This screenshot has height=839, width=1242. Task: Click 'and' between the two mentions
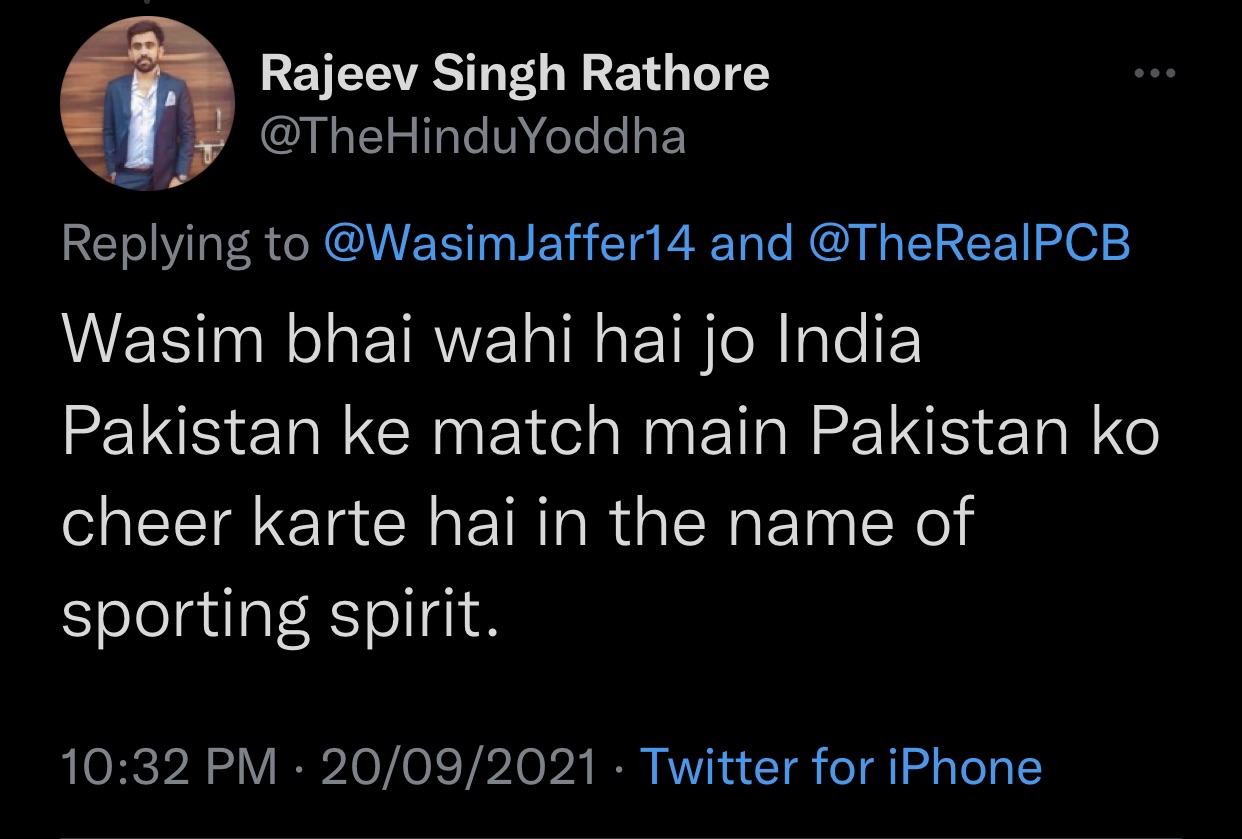(750, 243)
